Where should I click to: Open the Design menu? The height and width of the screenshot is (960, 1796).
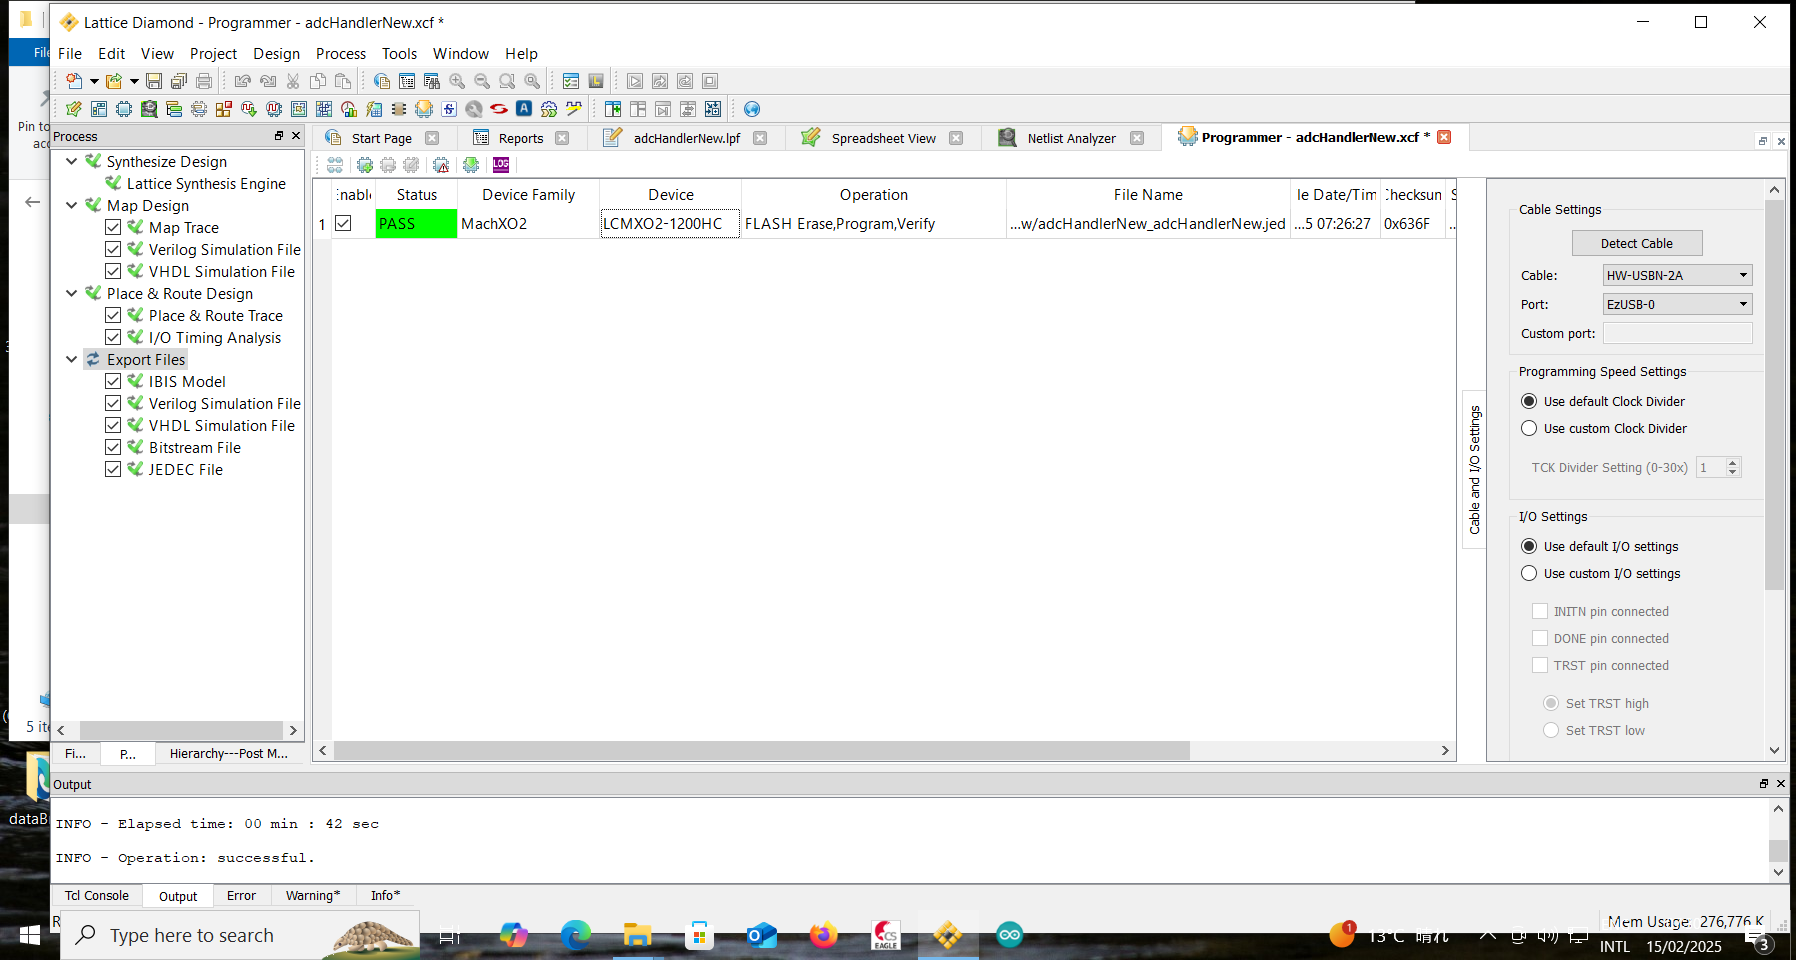point(276,54)
